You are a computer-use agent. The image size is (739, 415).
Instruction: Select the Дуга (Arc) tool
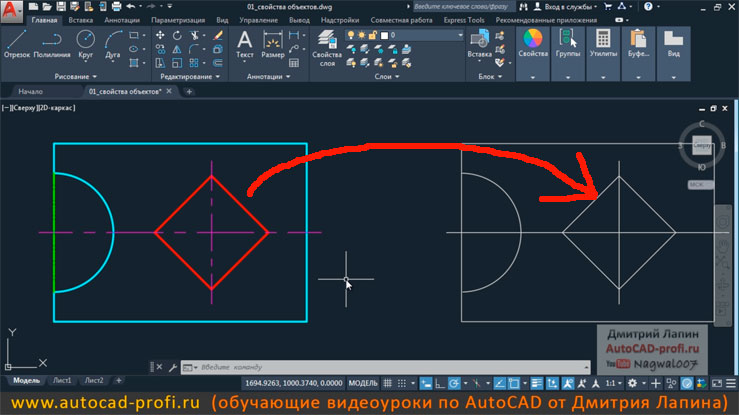113,44
